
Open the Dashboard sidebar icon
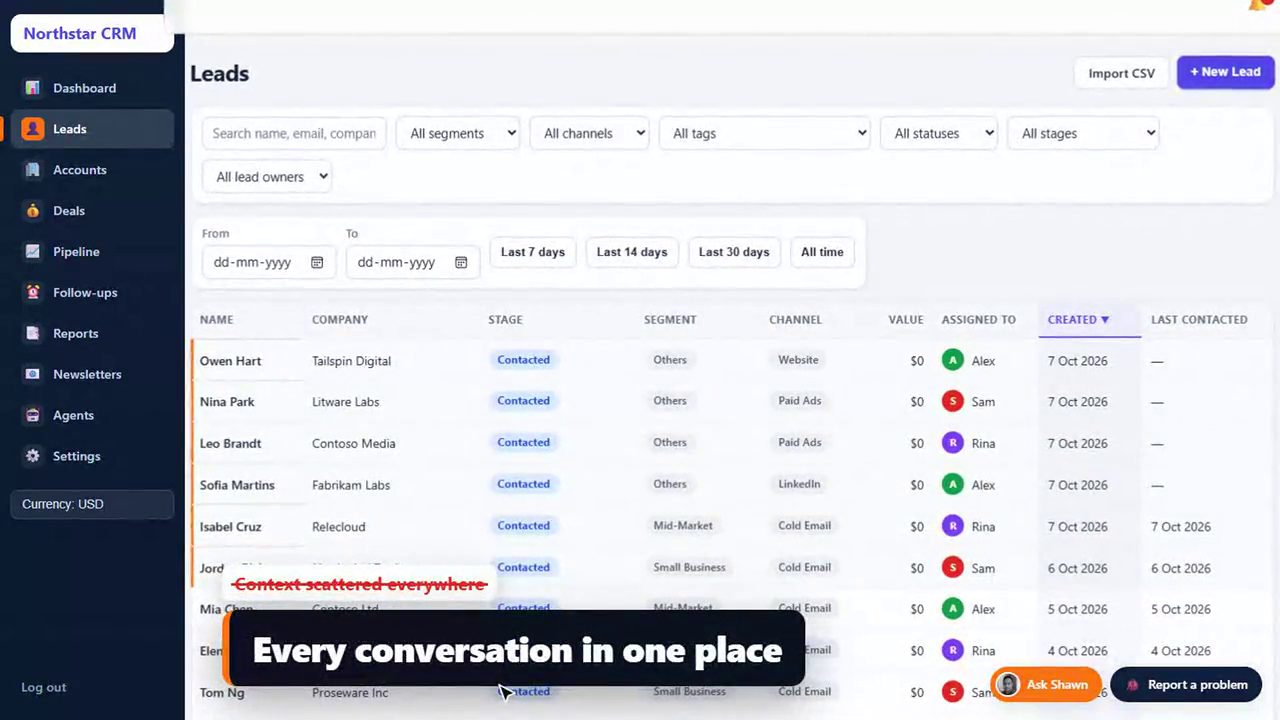(x=33, y=88)
